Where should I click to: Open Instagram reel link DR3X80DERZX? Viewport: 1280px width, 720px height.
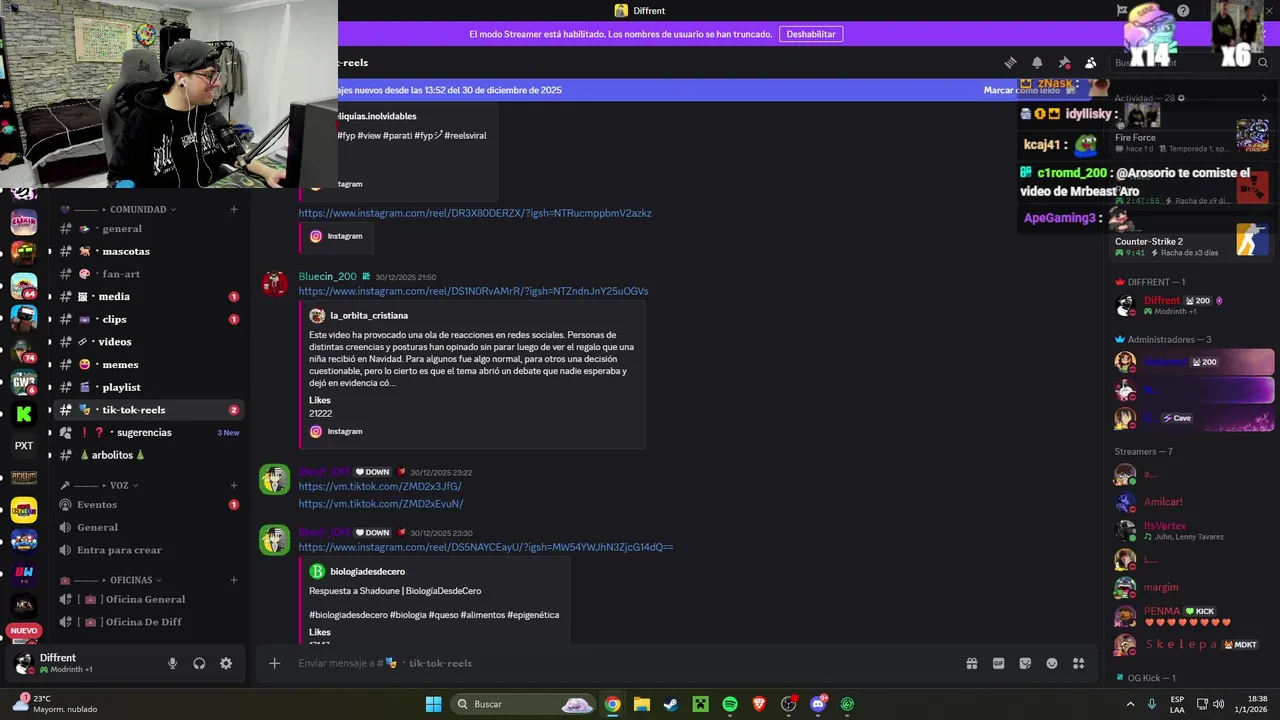pos(475,213)
